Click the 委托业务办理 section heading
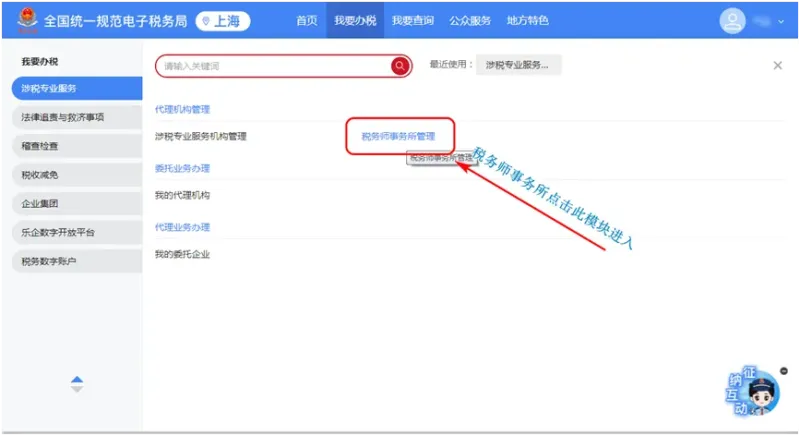The image size is (800, 436). (x=182, y=168)
